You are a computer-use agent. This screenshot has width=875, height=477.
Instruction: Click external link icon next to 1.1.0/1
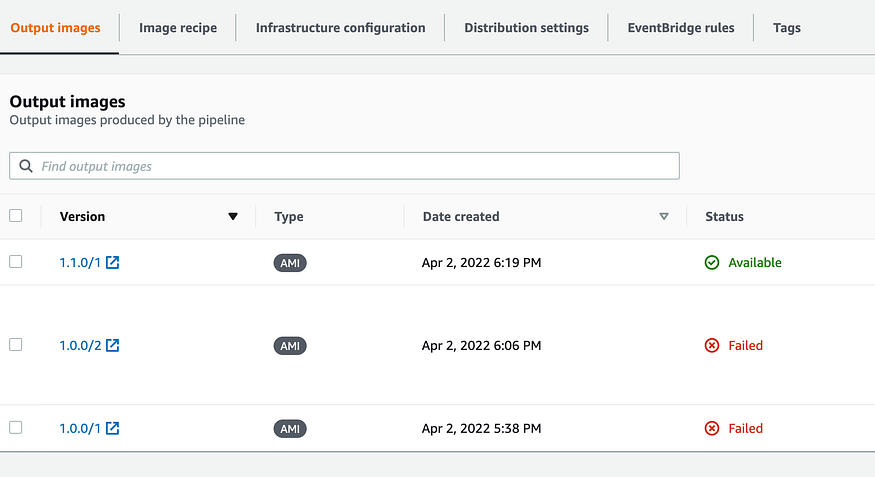click(x=113, y=263)
